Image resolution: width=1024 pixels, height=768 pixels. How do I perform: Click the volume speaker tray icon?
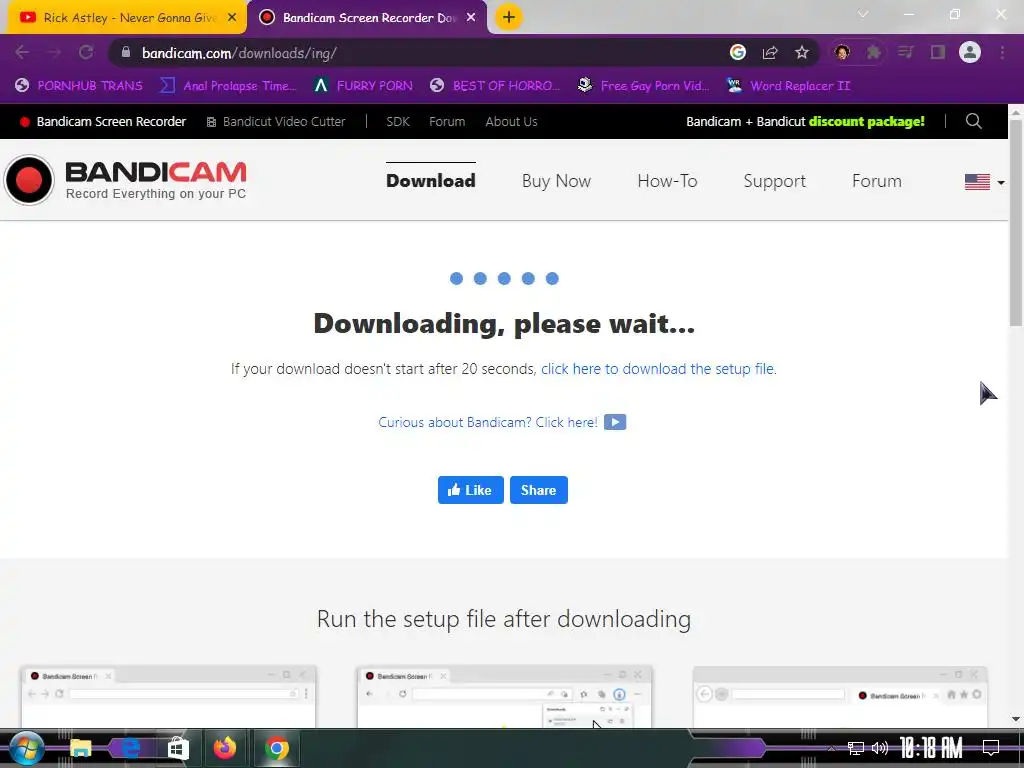[x=880, y=748]
